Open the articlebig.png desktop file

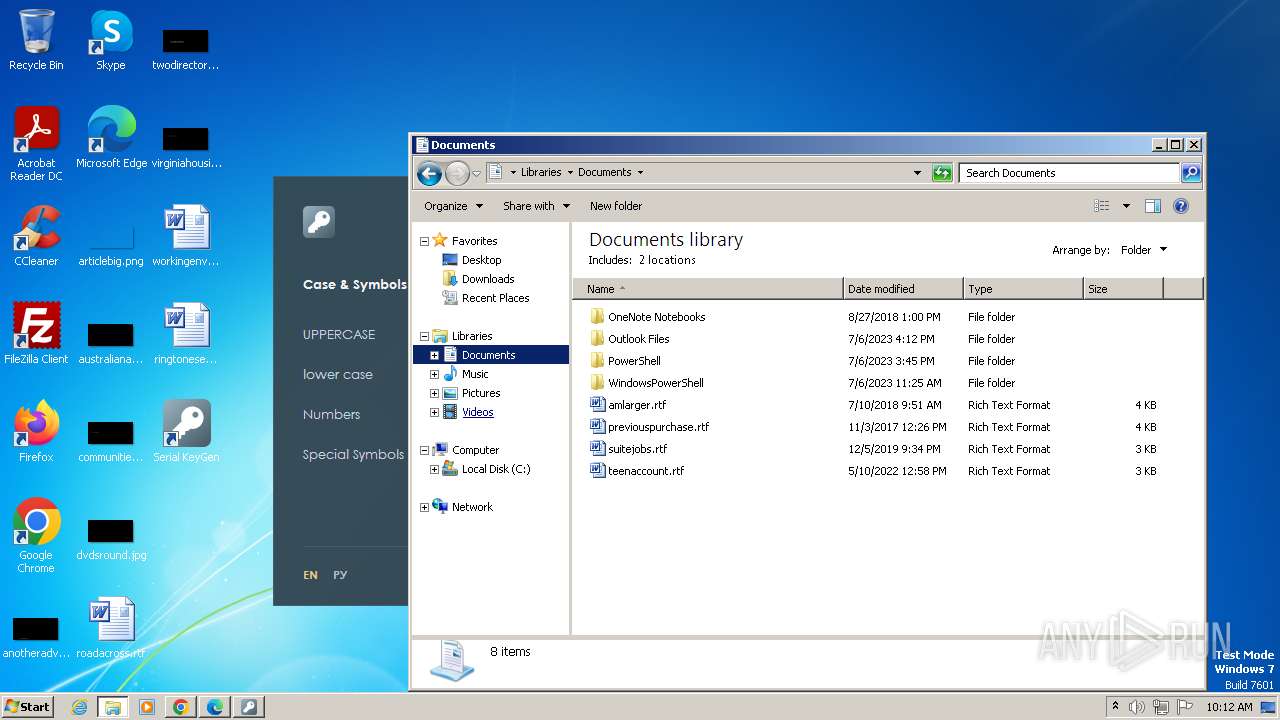[111, 243]
